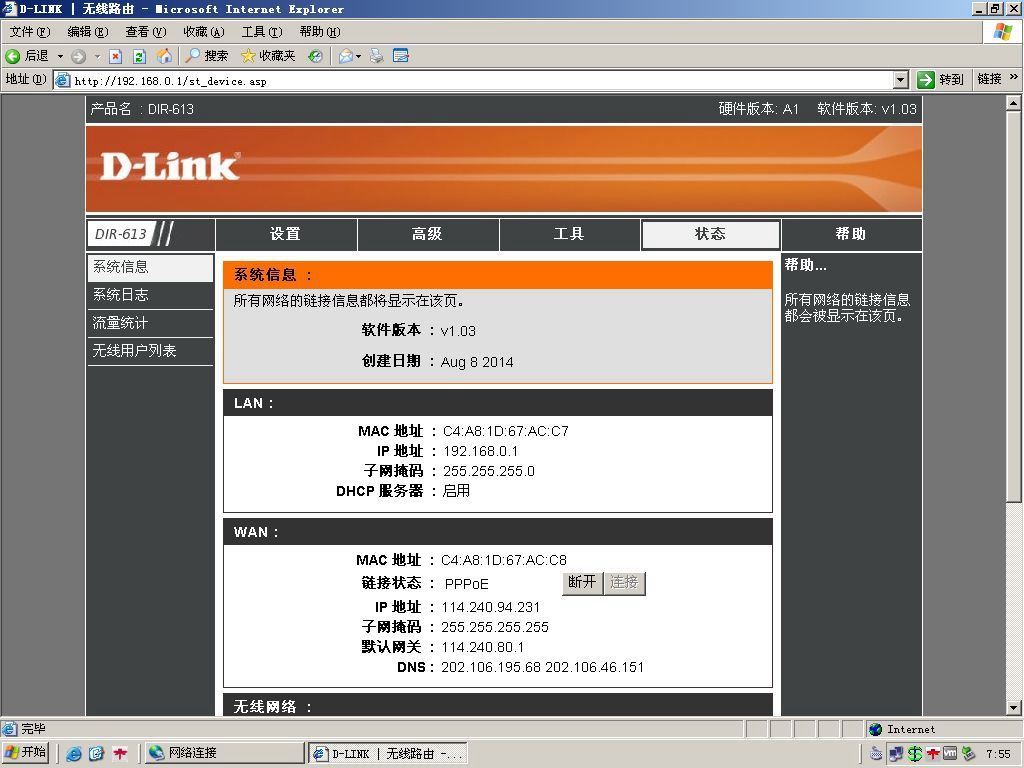1024x768 pixels.
Task: Open Favorites (收藏夹) star button
Action: [268, 56]
